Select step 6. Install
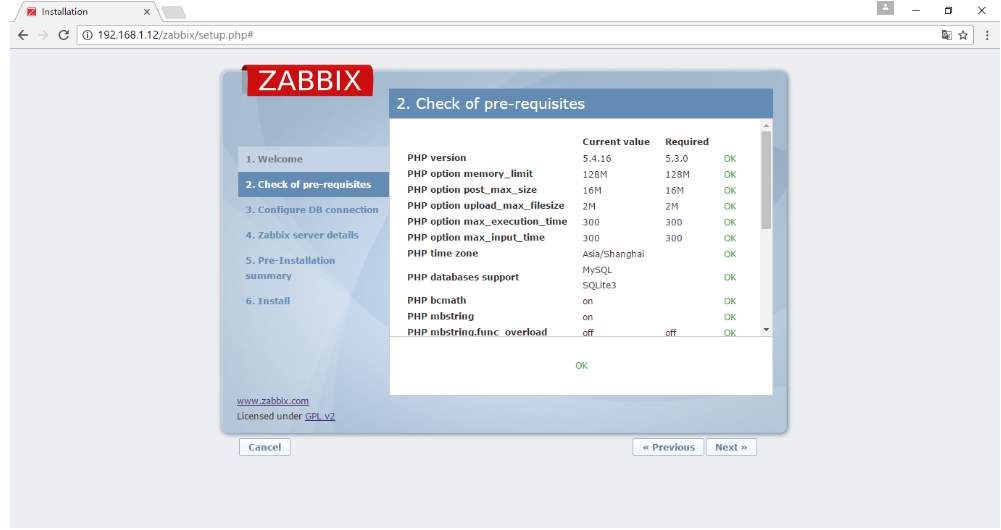The height and width of the screenshot is (530, 1001). pos(267,301)
